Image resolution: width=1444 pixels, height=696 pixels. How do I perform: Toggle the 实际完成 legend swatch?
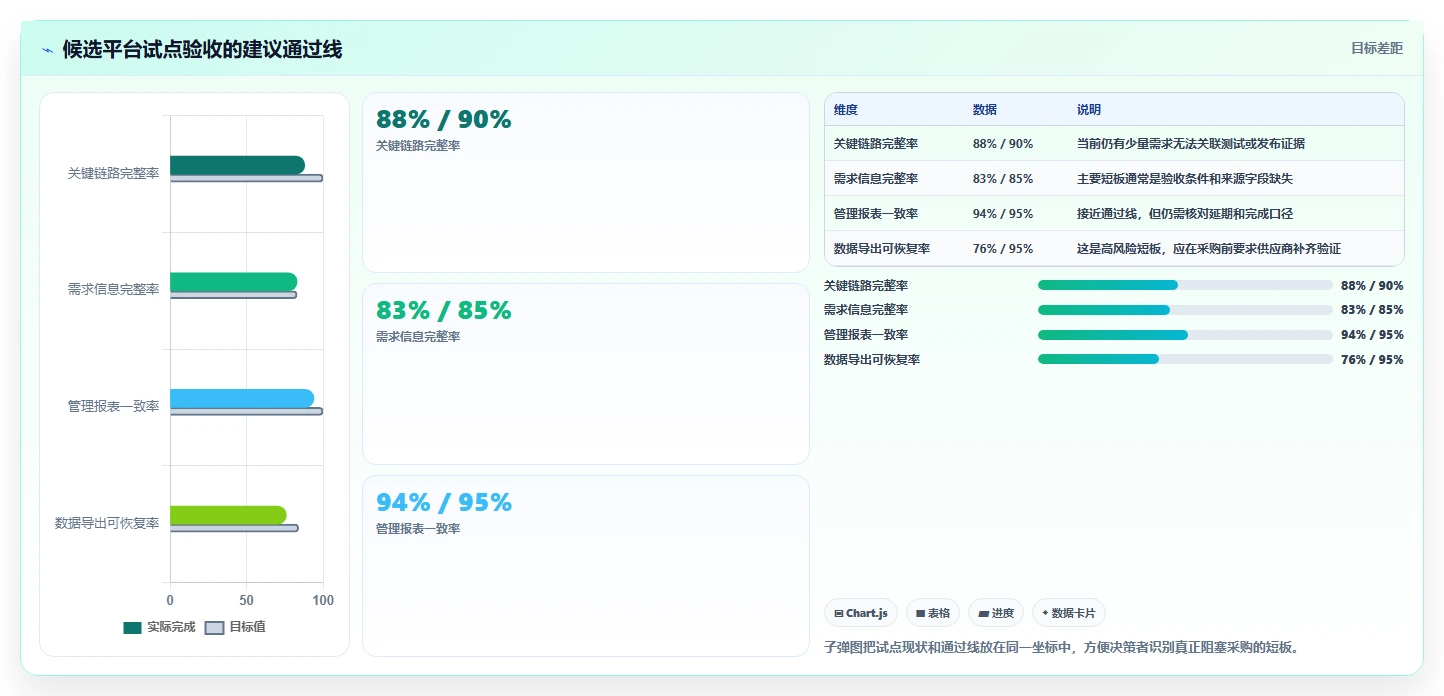click(x=132, y=628)
